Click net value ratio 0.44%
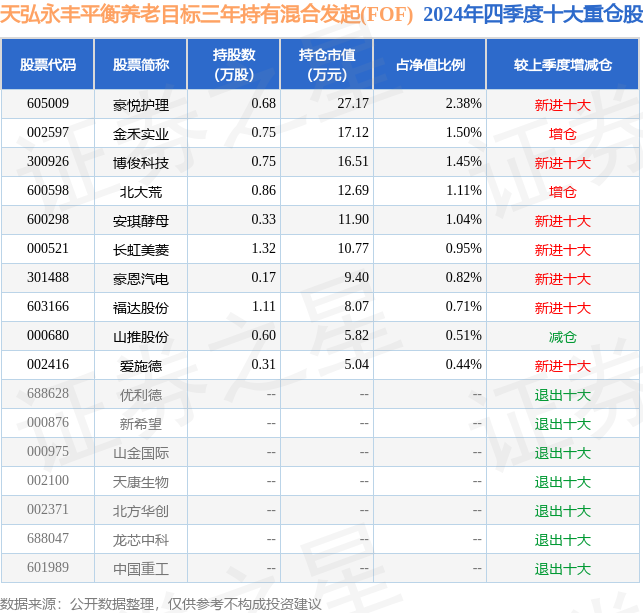 point(463,365)
